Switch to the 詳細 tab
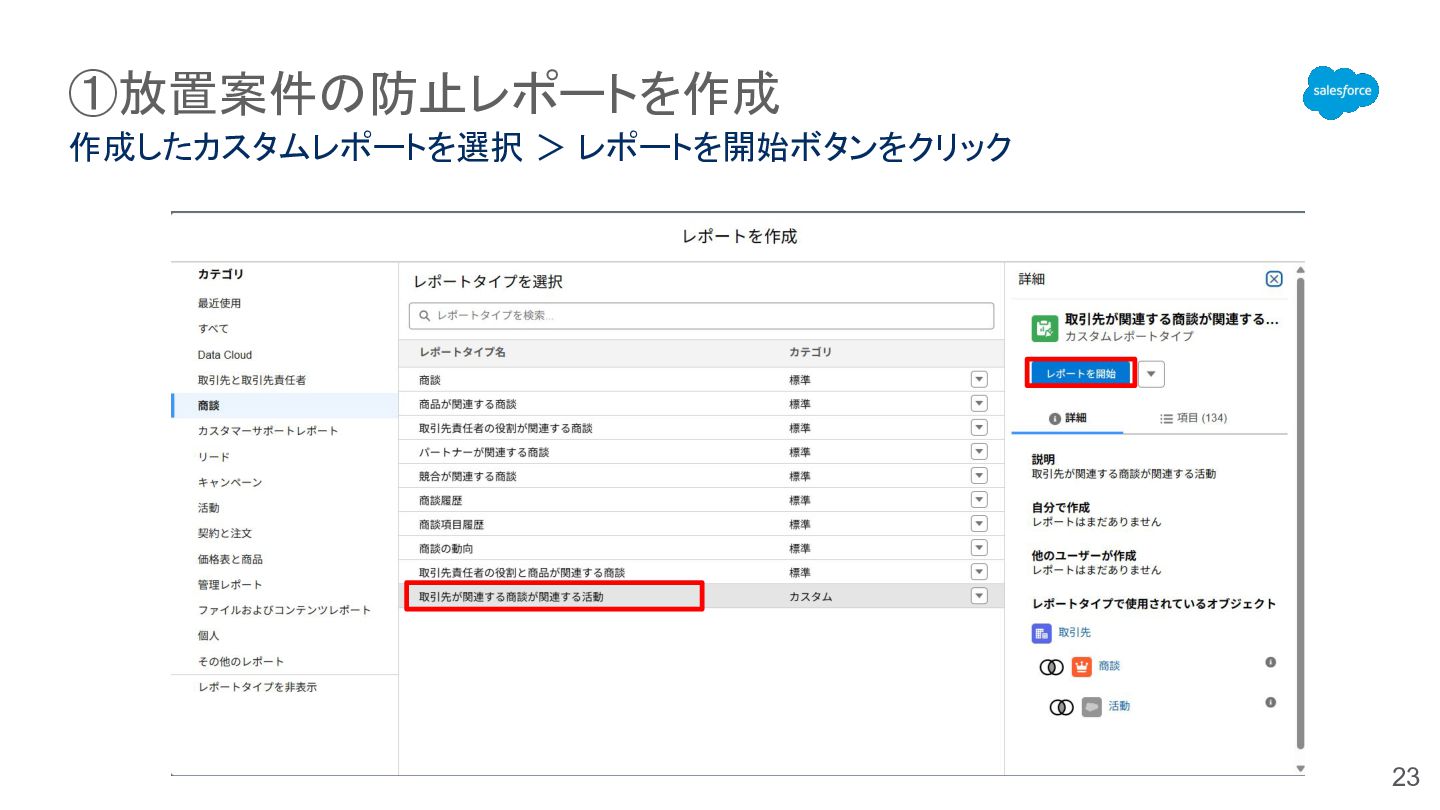This screenshot has width=1440, height=810. pos(1067,418)
